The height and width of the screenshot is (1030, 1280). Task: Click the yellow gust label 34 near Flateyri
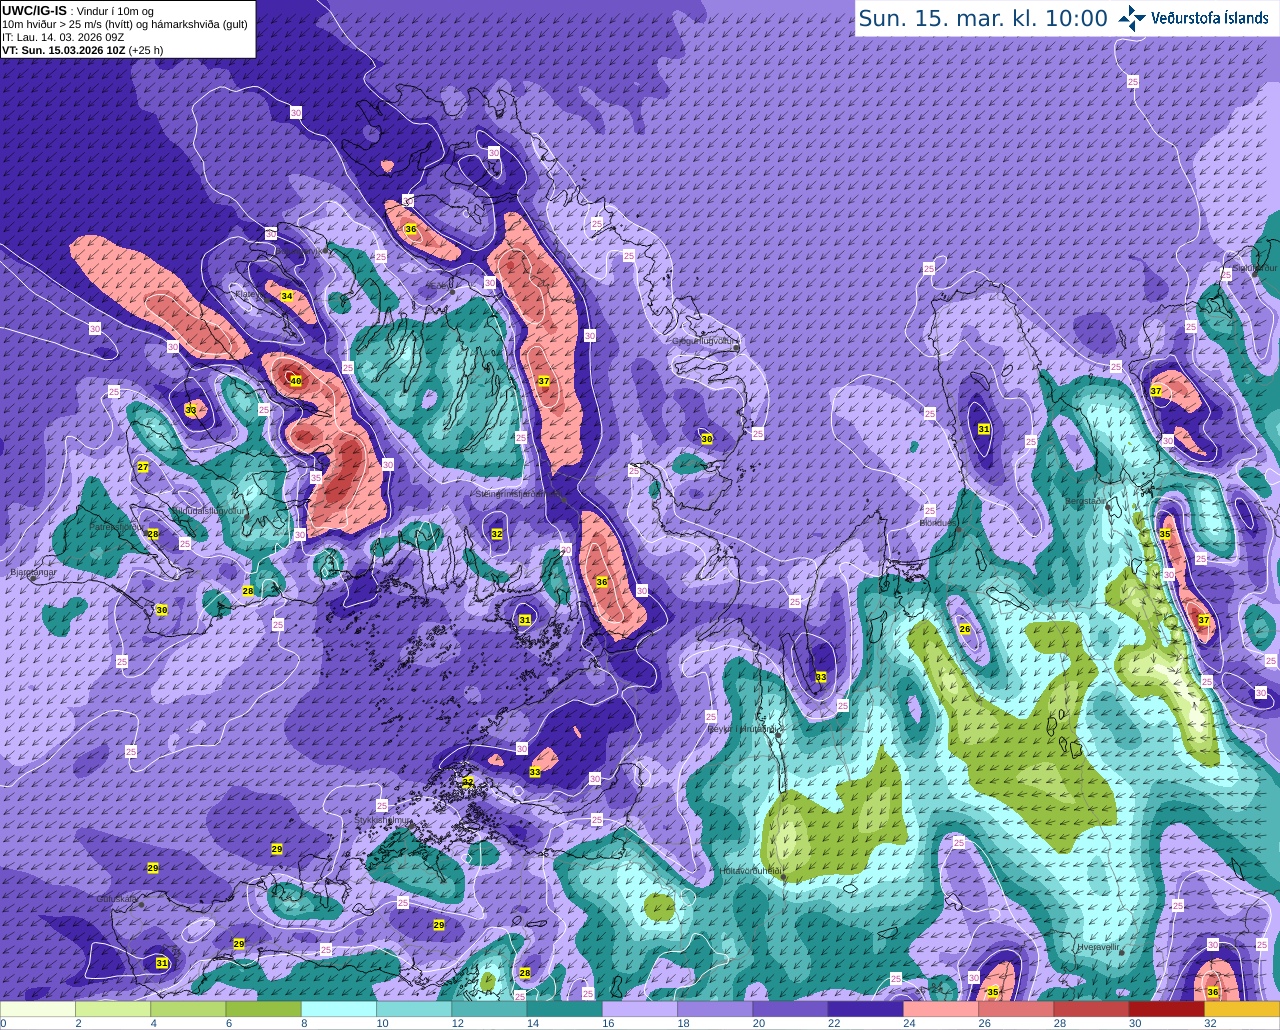pyautogui.click(x=287, y=296)
